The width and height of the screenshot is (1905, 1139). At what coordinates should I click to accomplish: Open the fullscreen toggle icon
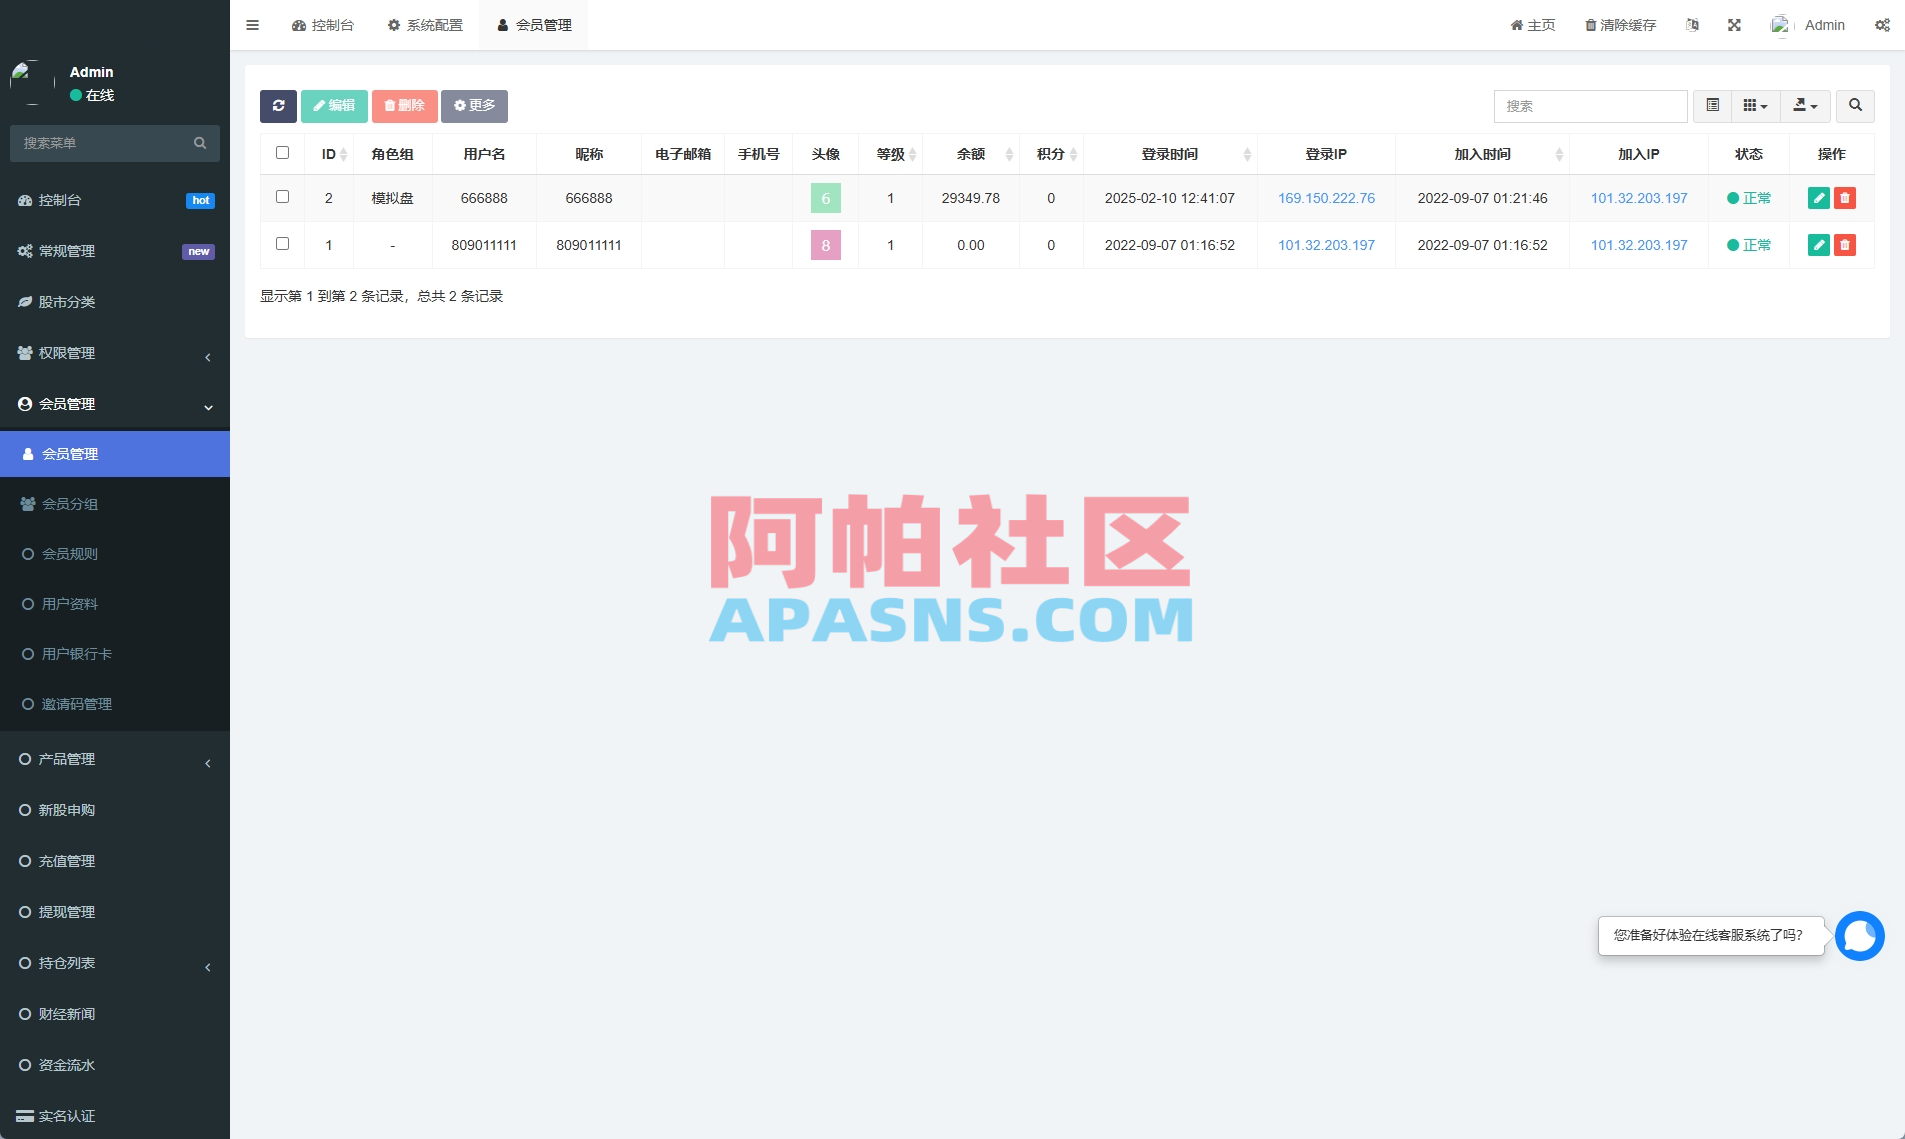pyautogui.click(x=1735, y=25)
